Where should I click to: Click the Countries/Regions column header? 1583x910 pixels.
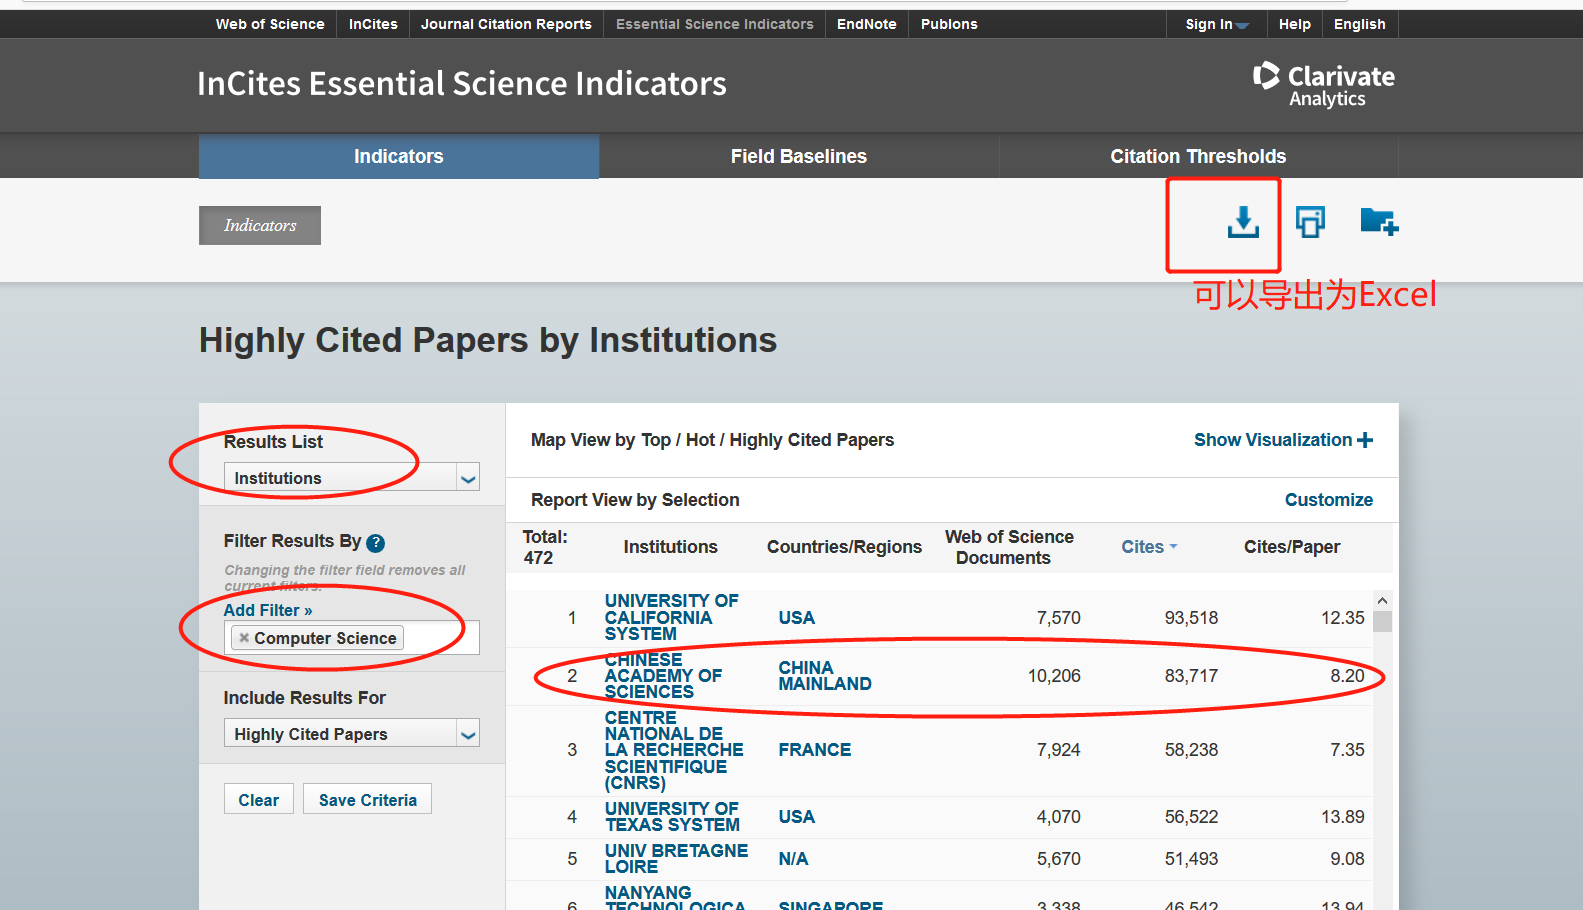point(844,547)
